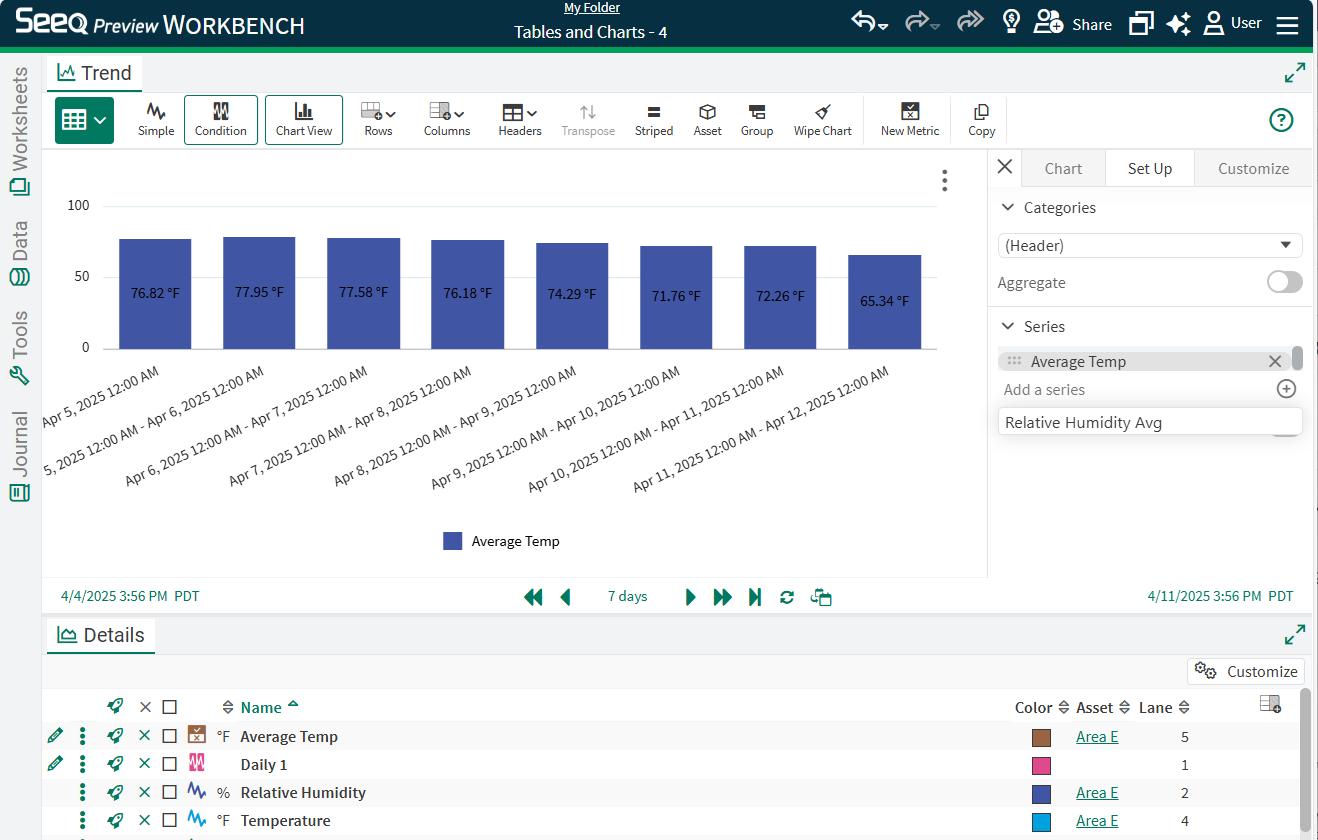1318x840 pixels.
Task: Select the Asset toolbar icon
Action: pyautogui.click(x=707, y=119)
